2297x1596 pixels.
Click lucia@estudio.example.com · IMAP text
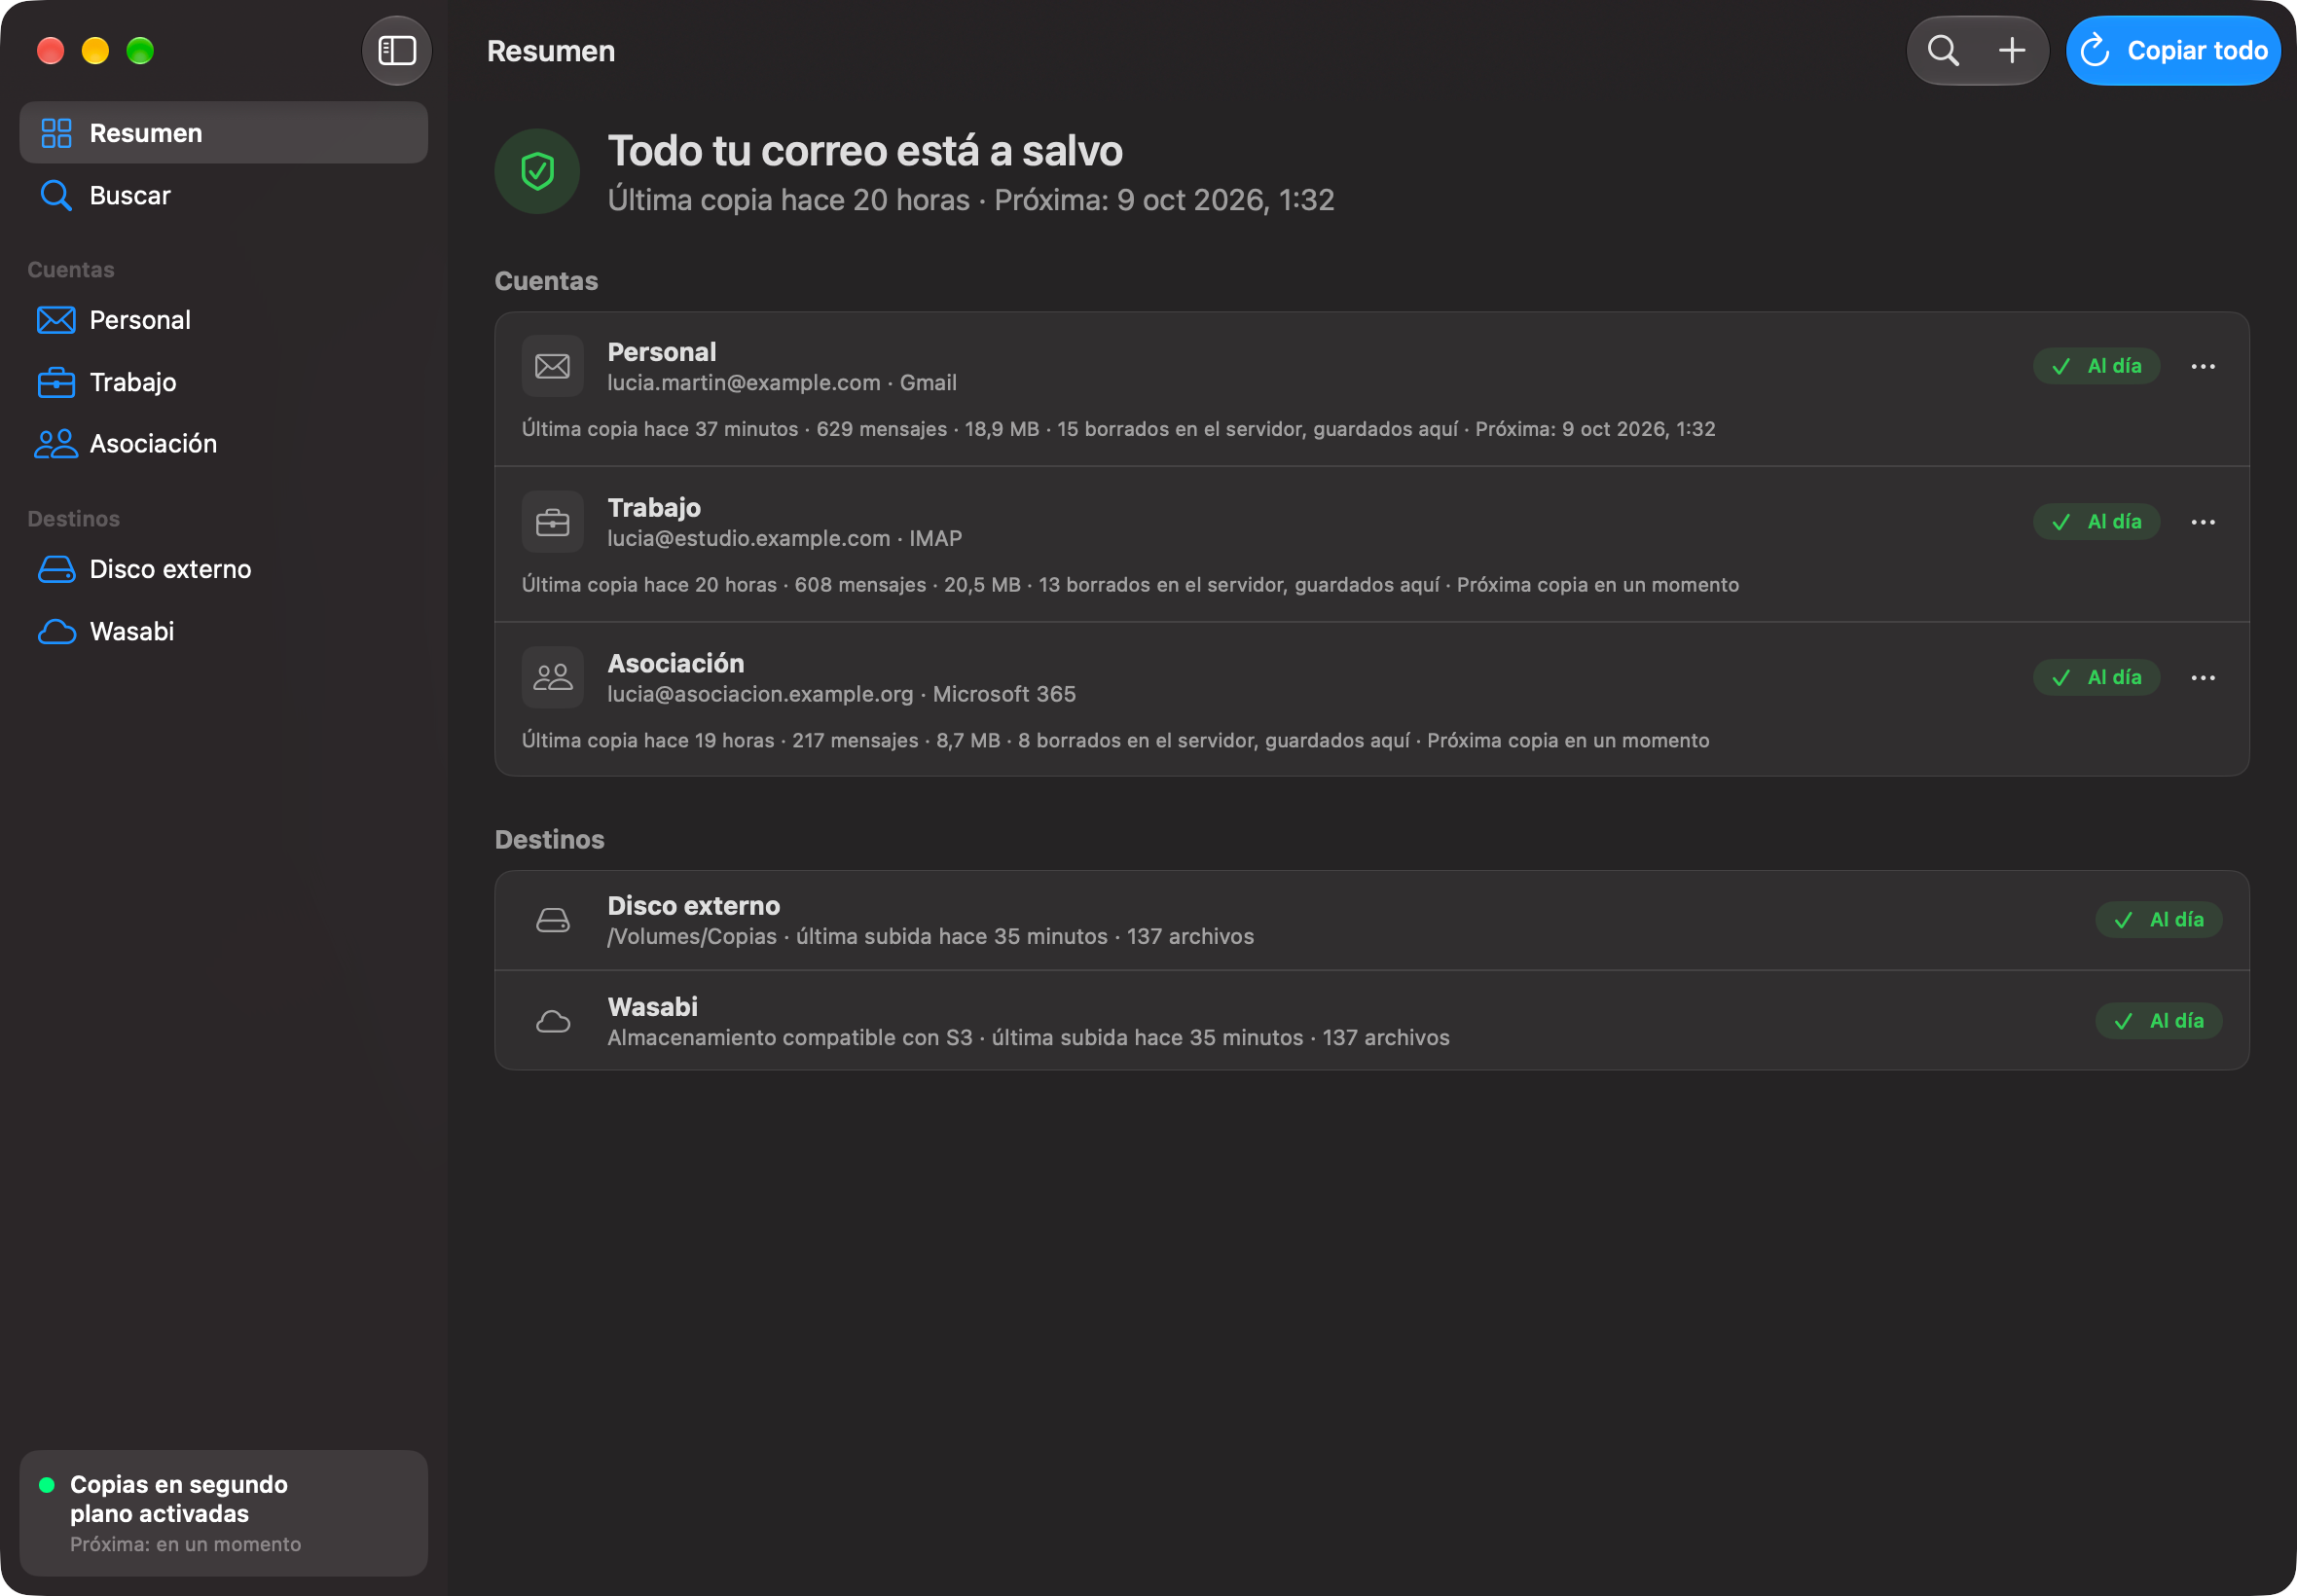(x=785, y=538)
